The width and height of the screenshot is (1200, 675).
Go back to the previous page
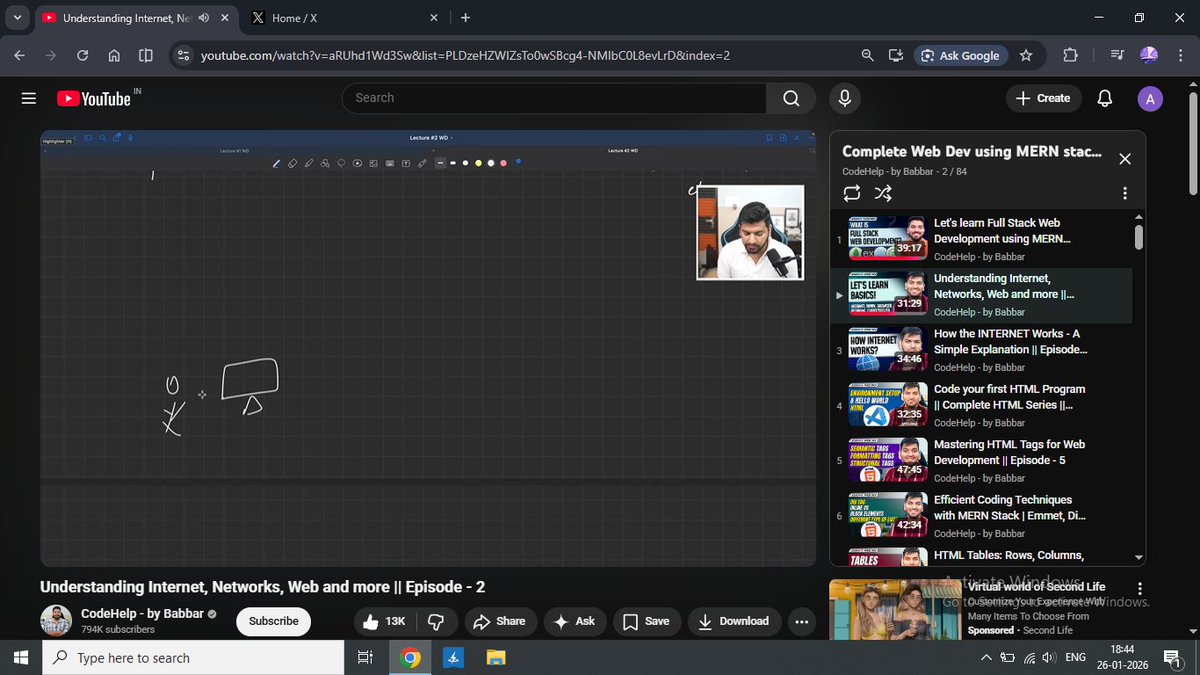coord(19,56)
